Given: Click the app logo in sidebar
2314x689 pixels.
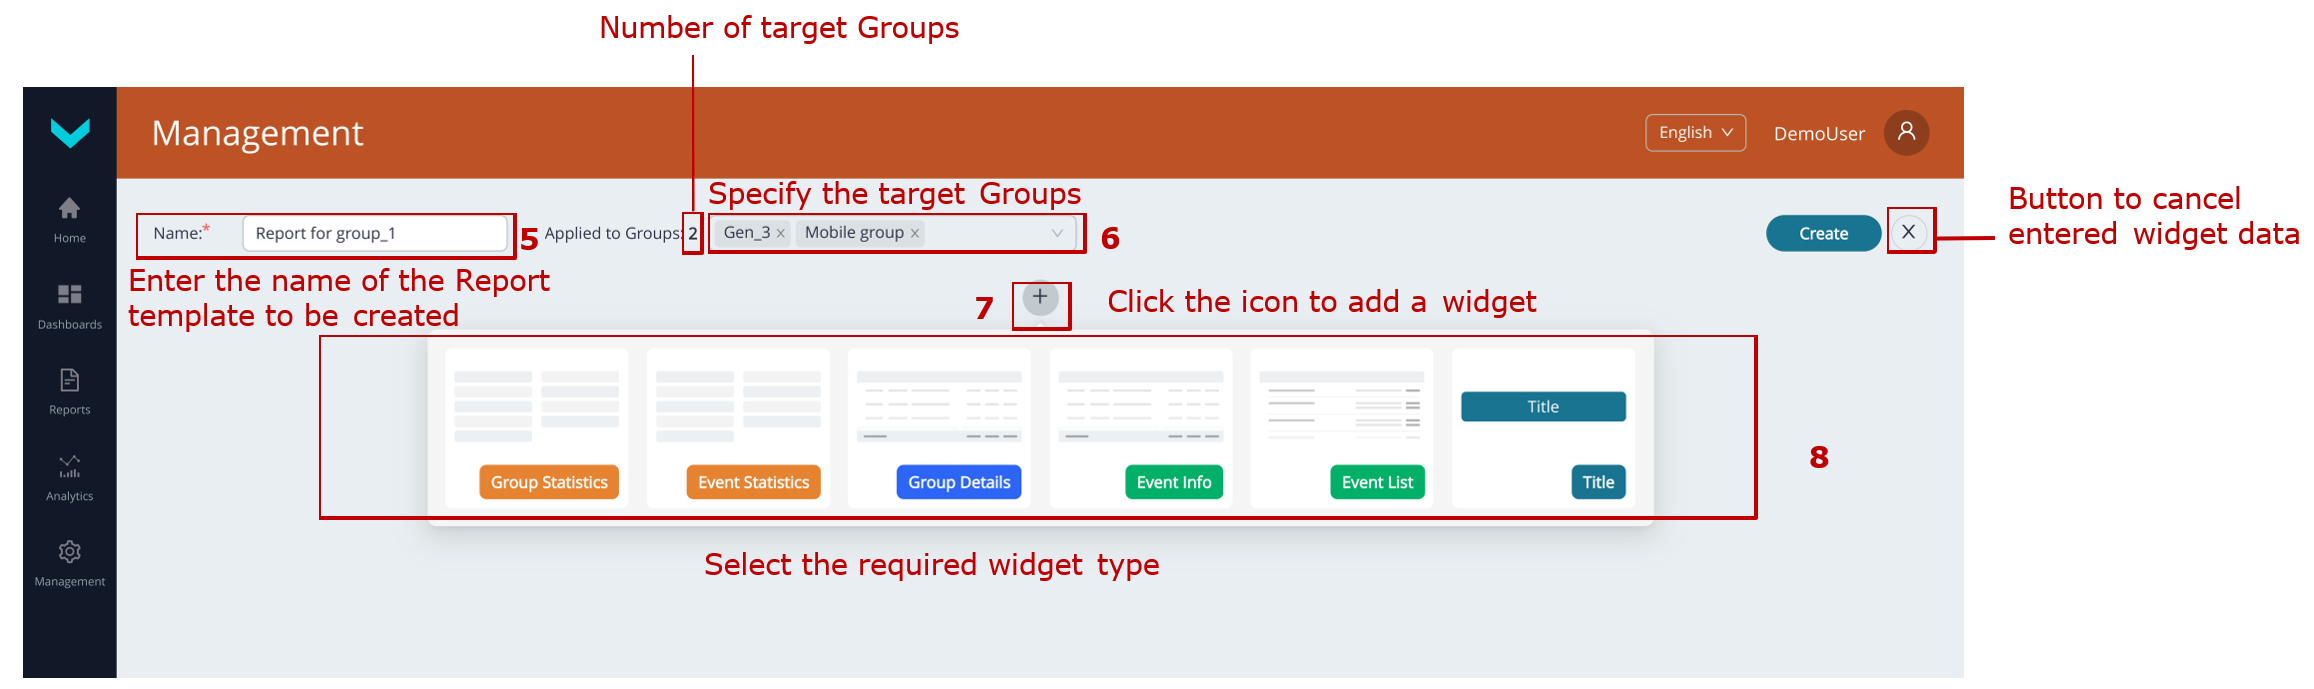Looking at the screenshot, I should (70, 132).
